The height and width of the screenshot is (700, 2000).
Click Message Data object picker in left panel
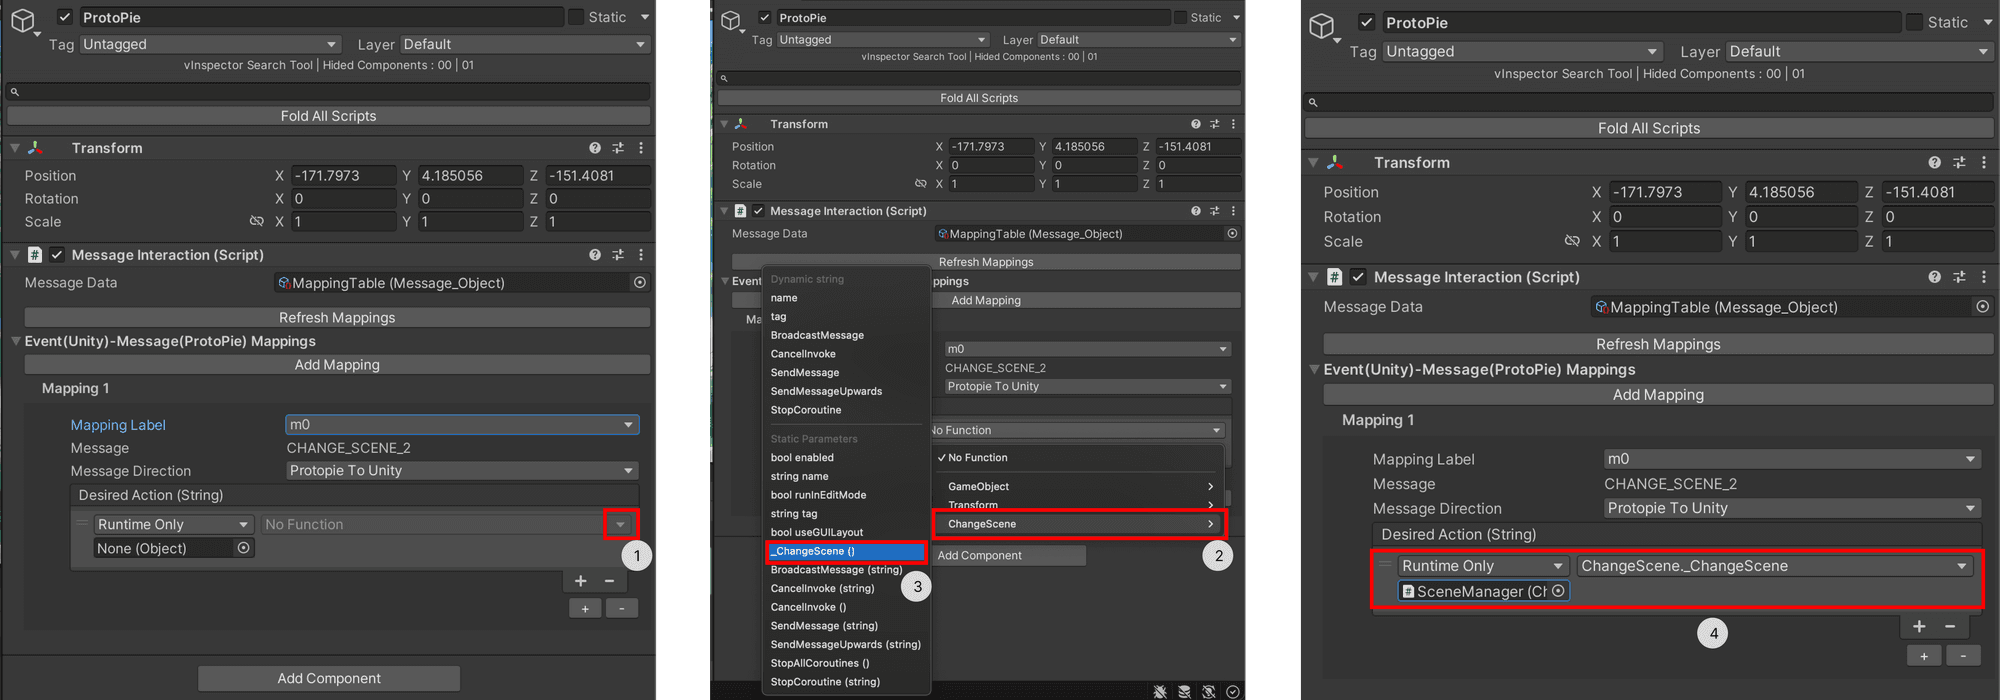640,283
